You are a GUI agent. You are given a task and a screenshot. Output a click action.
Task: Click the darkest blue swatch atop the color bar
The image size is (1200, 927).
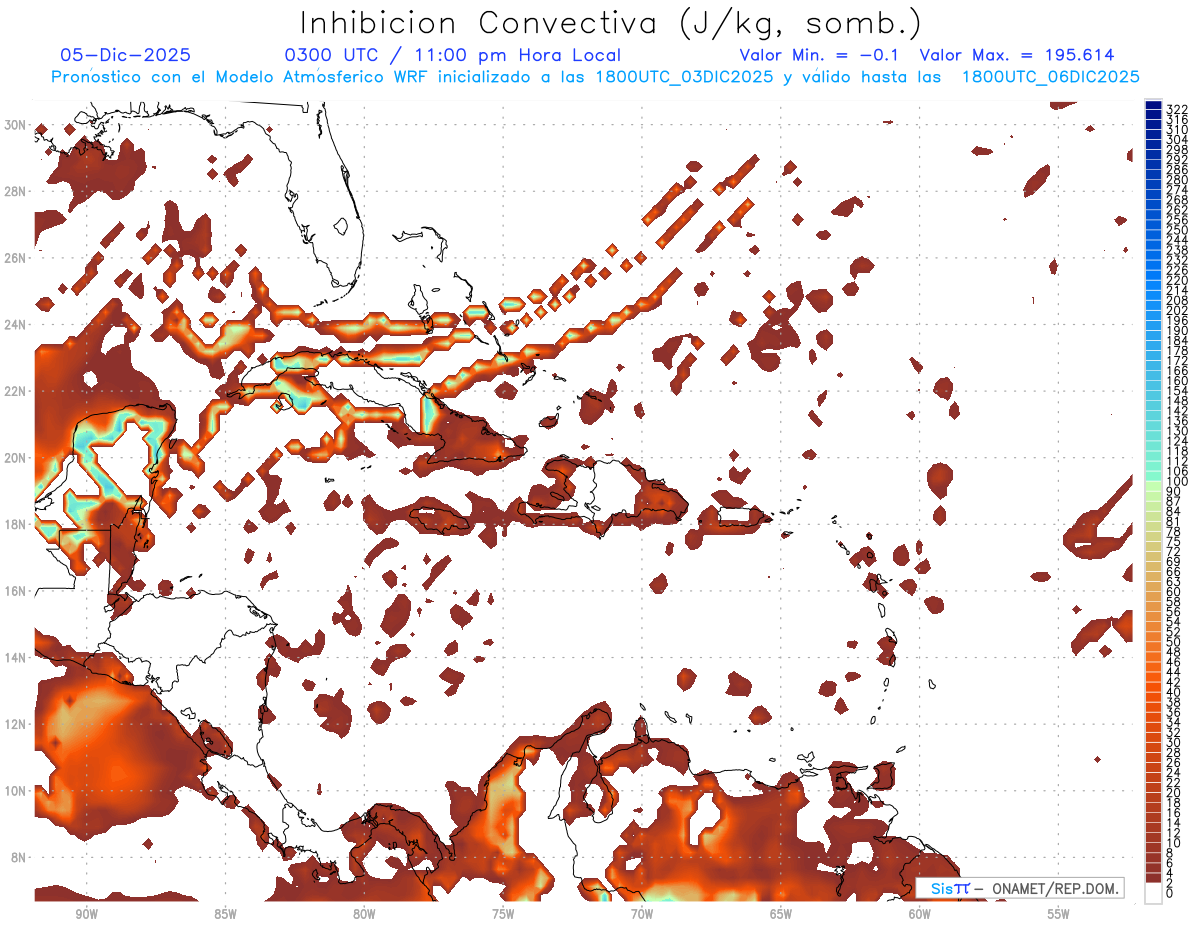point(1154,104)
